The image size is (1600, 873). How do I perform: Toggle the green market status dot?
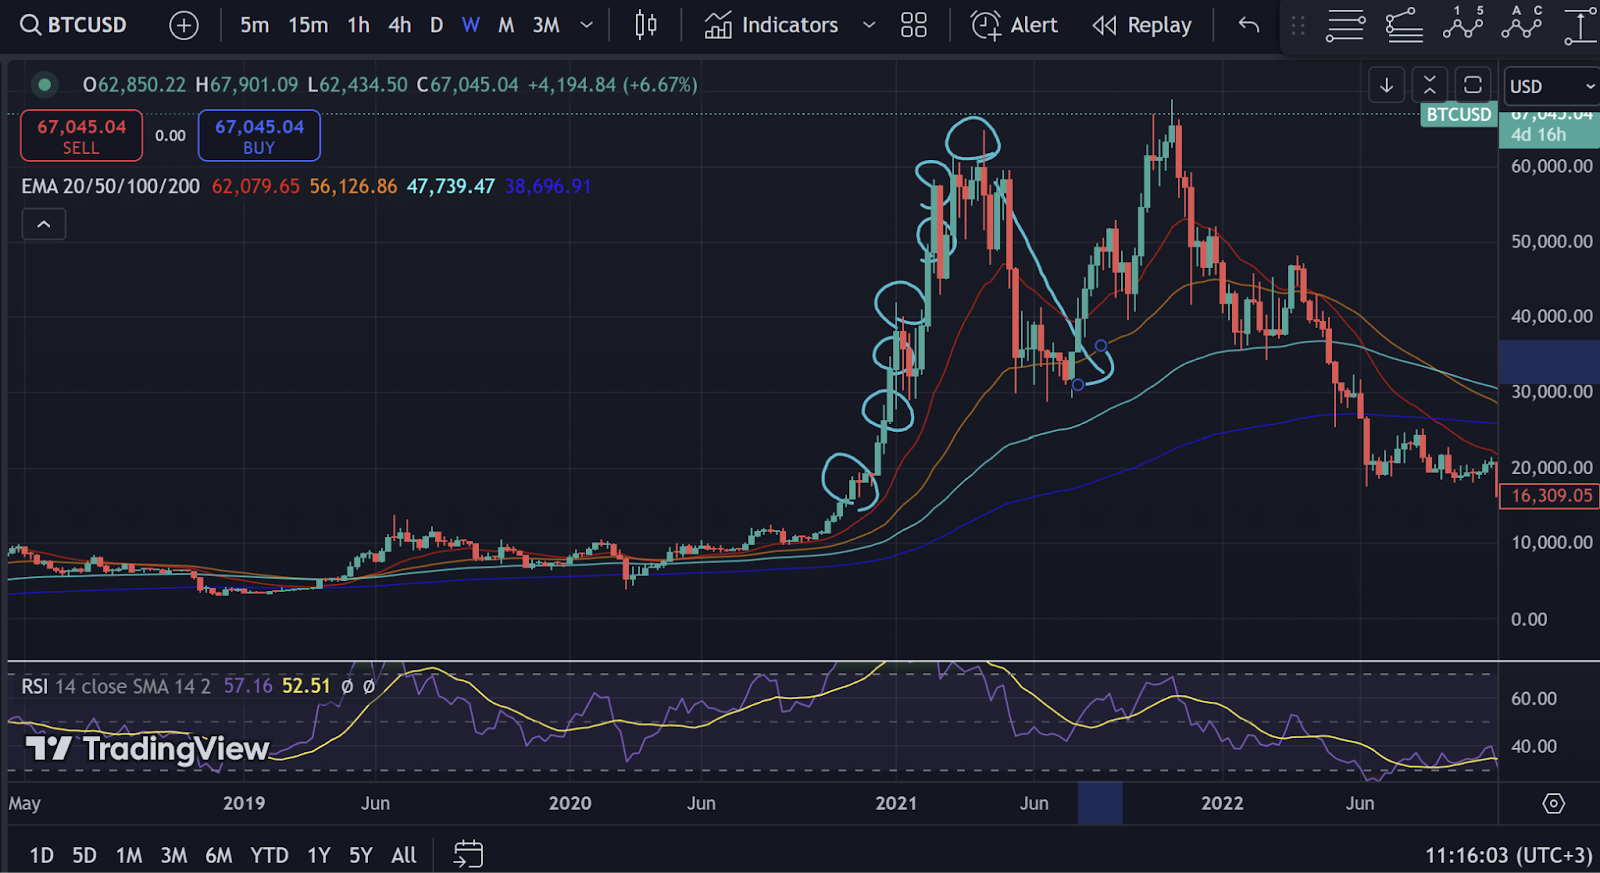[44, 85]
